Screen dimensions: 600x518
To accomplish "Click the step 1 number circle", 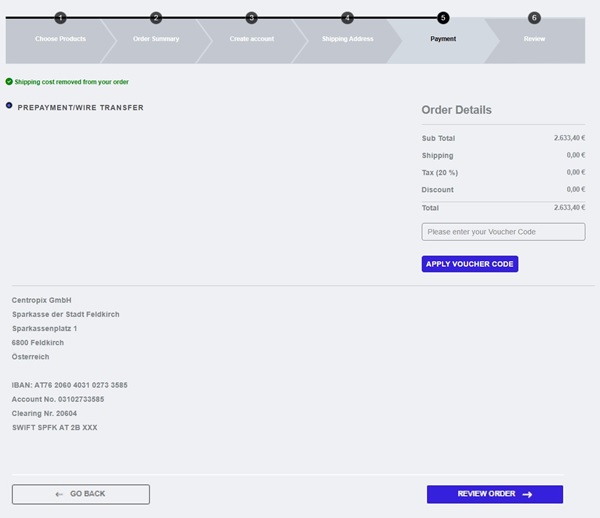I will pos(60,18).
